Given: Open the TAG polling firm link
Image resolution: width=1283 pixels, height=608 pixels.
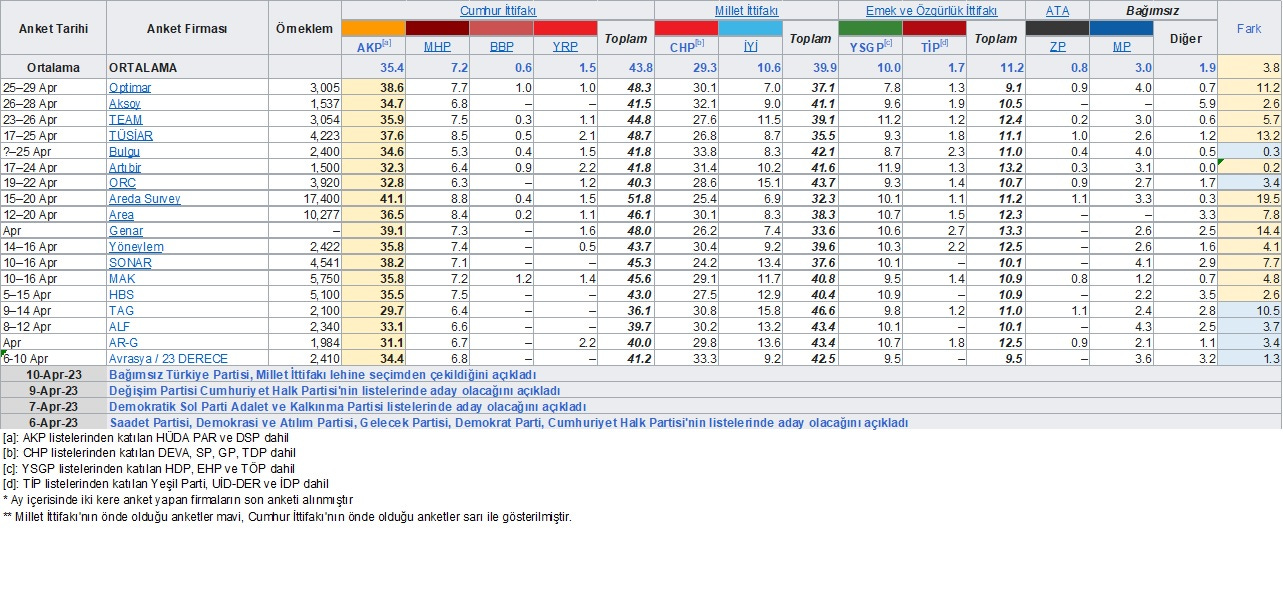Looking at the screenshot, I should pos(122,311).
